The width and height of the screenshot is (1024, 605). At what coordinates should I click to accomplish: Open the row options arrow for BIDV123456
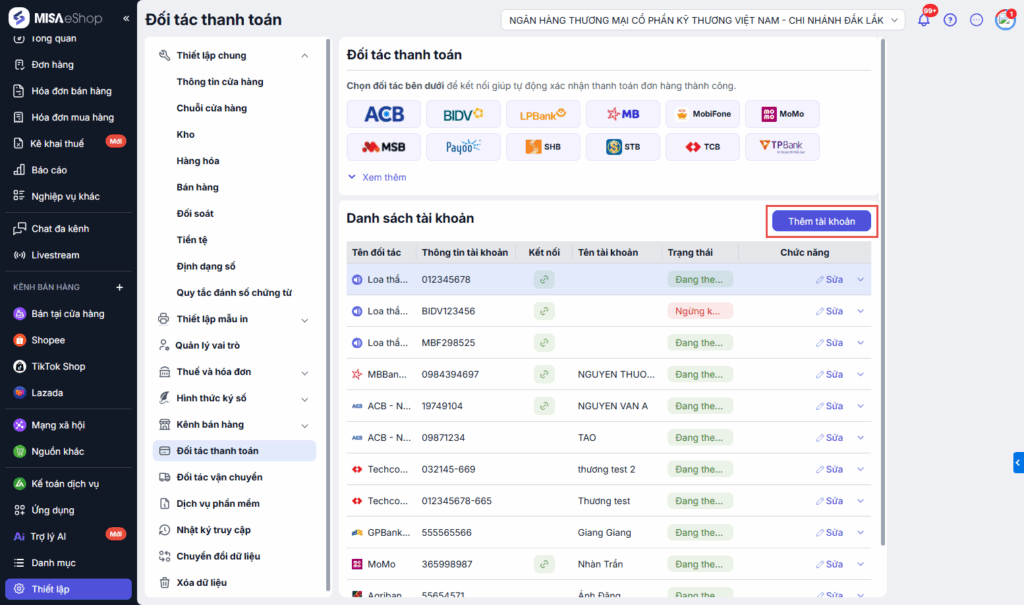coord(860,311)
